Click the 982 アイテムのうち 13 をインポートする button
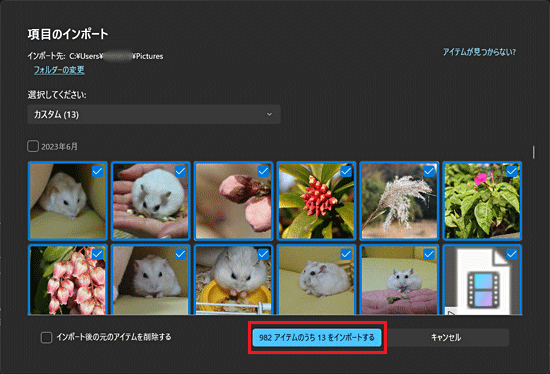 tap(317, 338)
